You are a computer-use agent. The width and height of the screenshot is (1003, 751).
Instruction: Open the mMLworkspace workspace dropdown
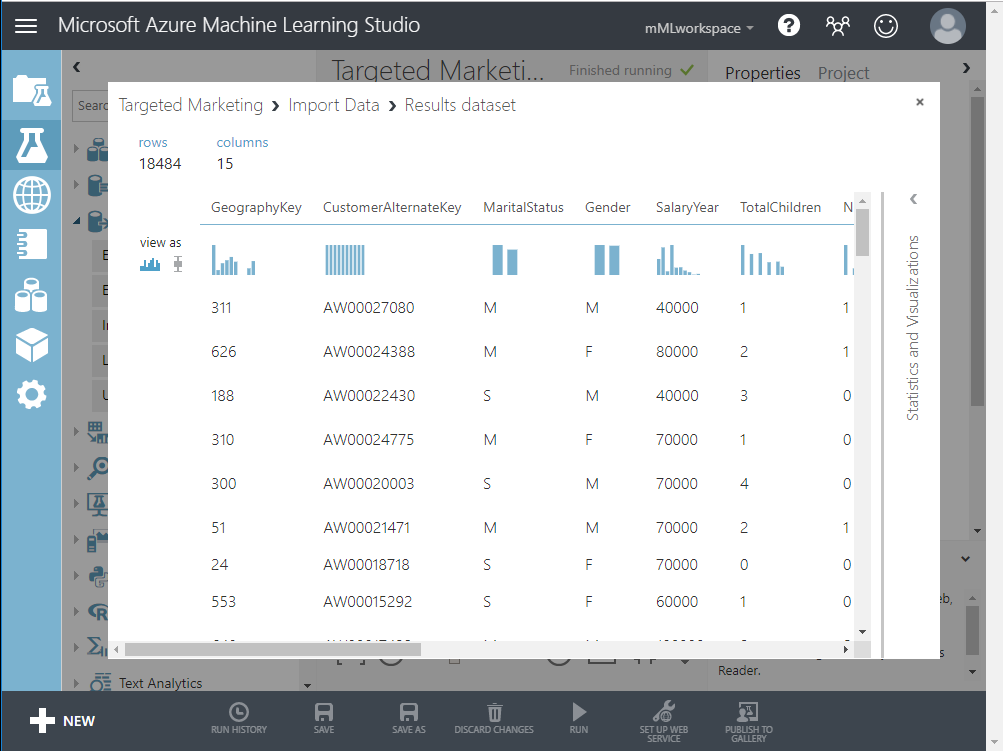coord(700,28)
